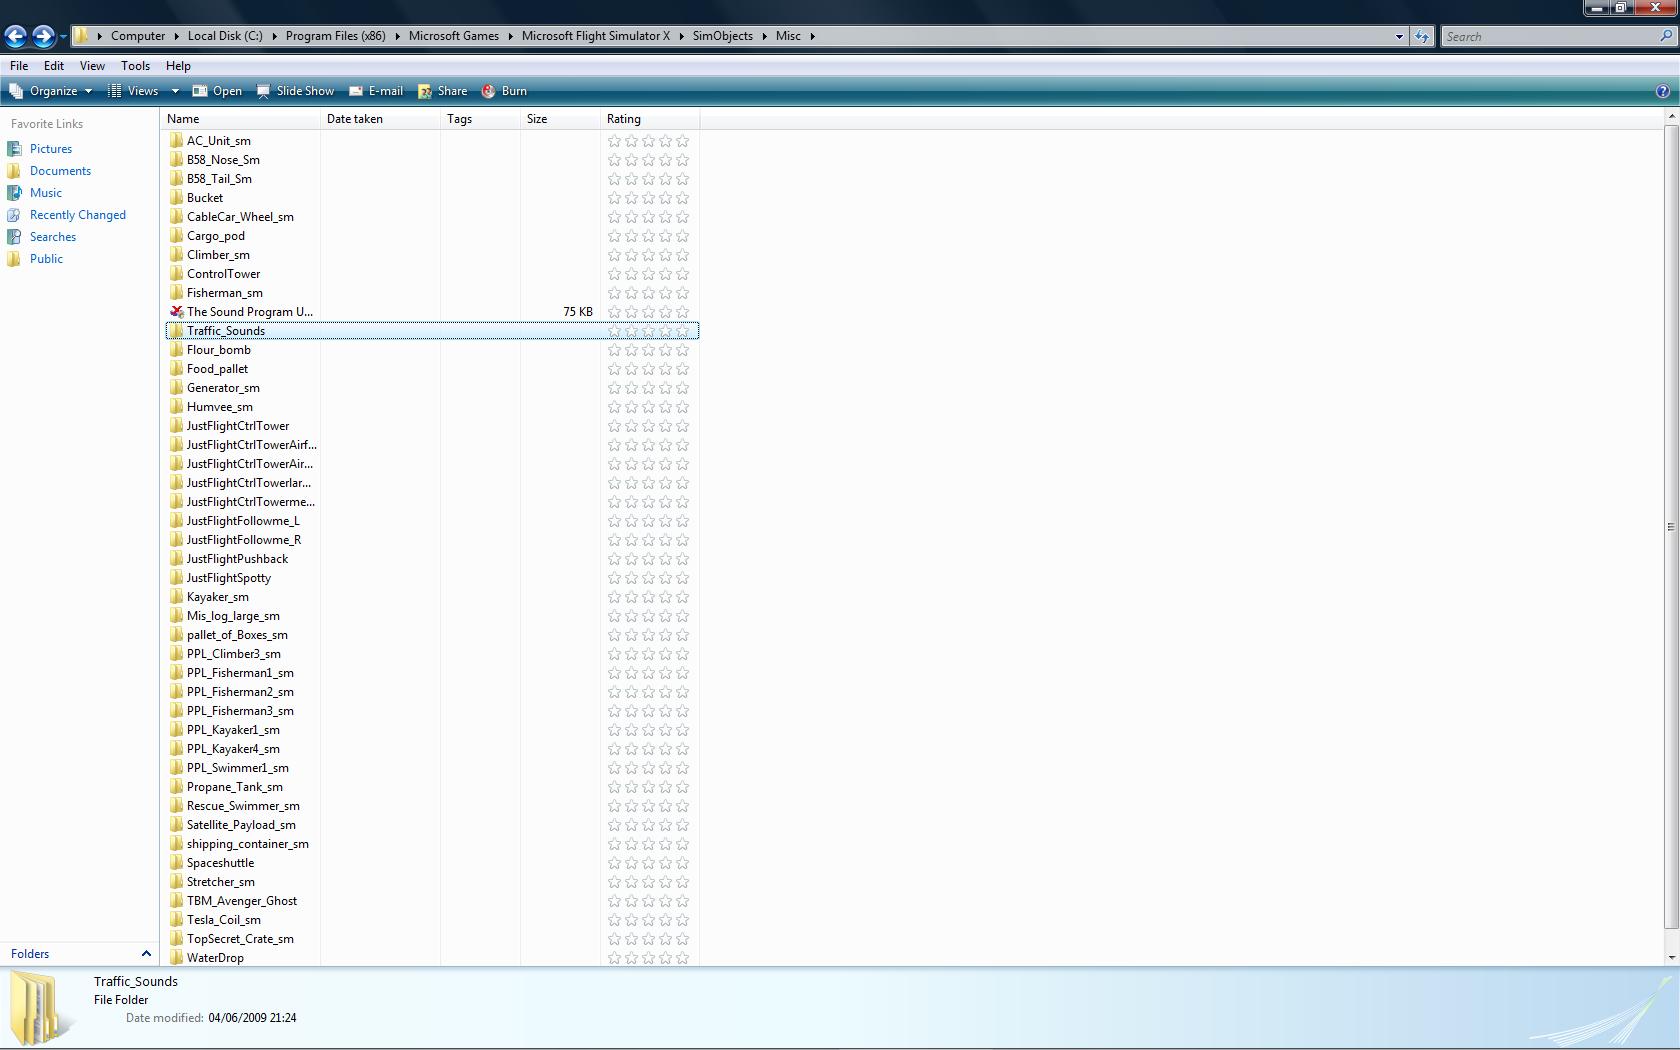Screen dimensions: 1680x1050
Task: Click the Share toolbar button
Action: click(442, 91)
